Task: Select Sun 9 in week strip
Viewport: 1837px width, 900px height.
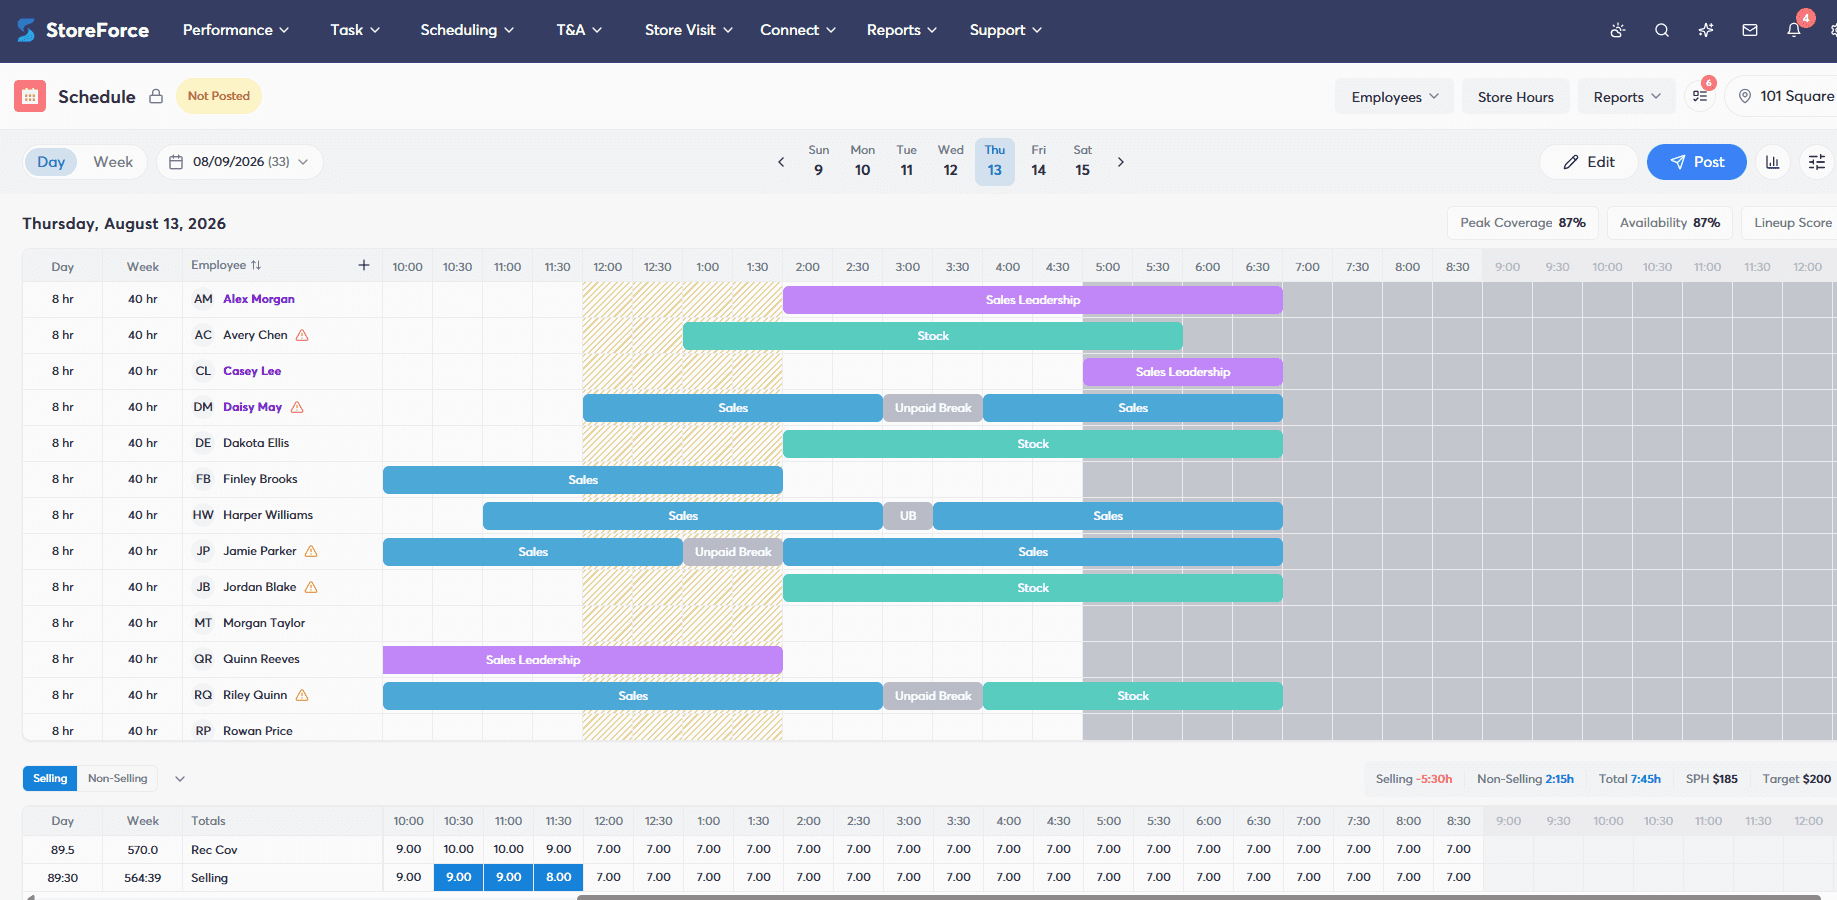Action: [x=819, y=161]
